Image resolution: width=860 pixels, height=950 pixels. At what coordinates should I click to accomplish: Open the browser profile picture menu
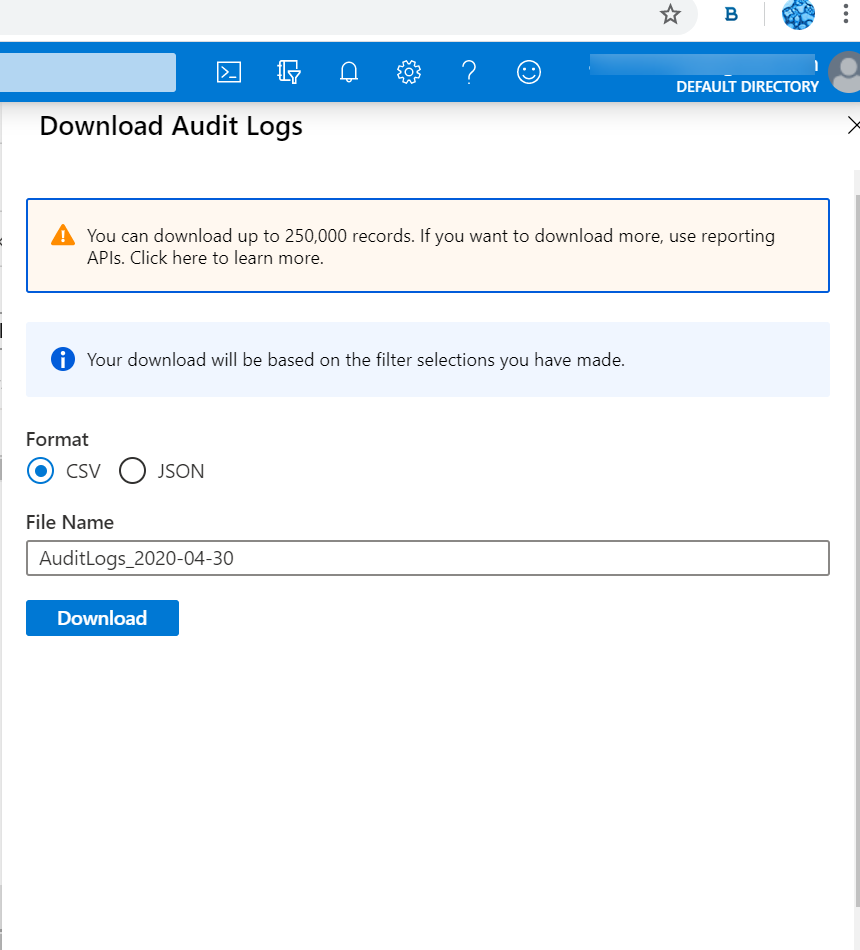point(797,15)
